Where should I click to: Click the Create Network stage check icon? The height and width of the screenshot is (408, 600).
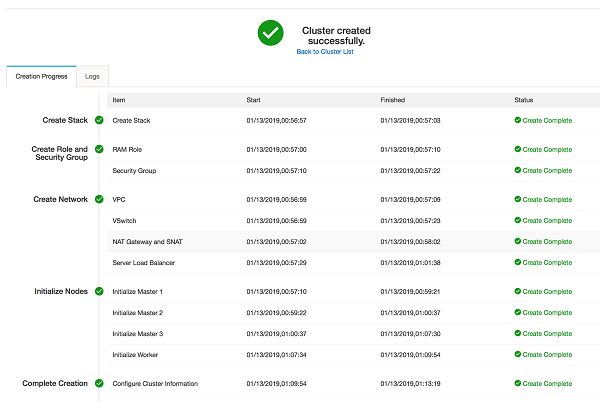point(99,199)
